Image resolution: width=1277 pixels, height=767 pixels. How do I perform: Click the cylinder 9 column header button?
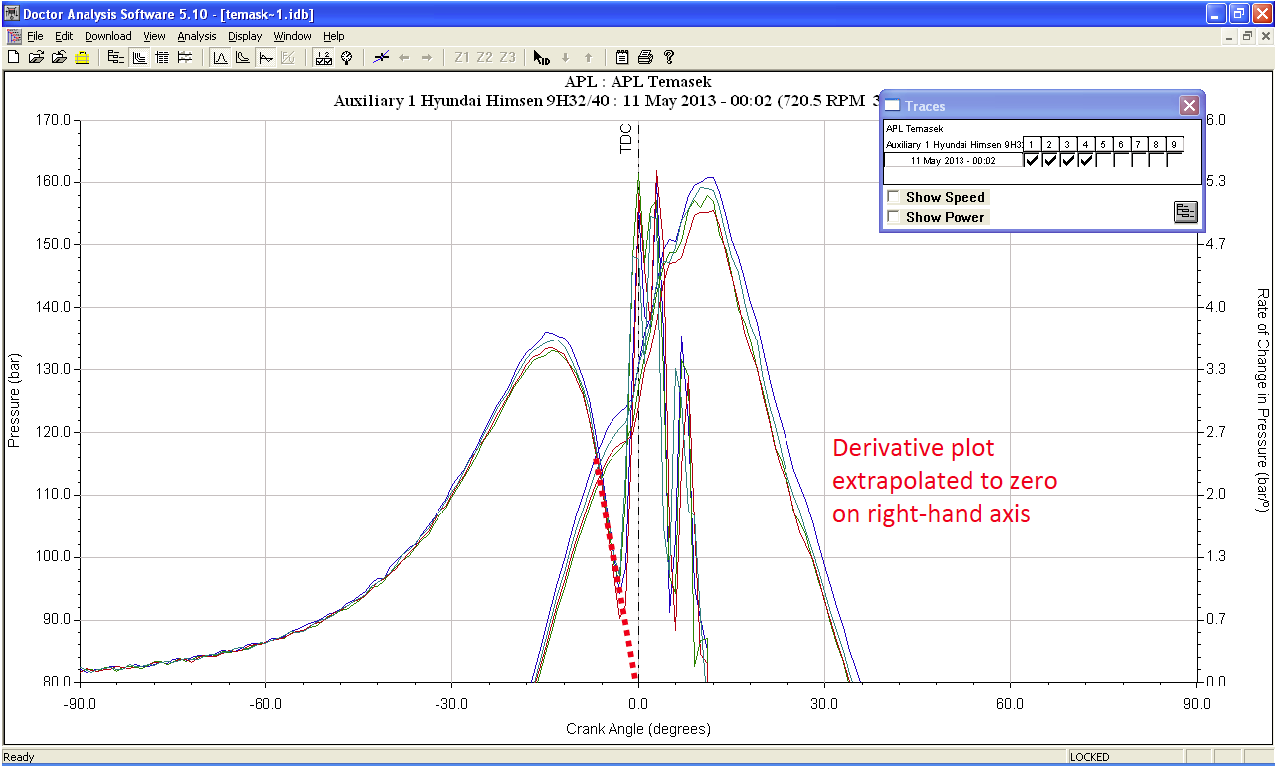pos(1173,144)
